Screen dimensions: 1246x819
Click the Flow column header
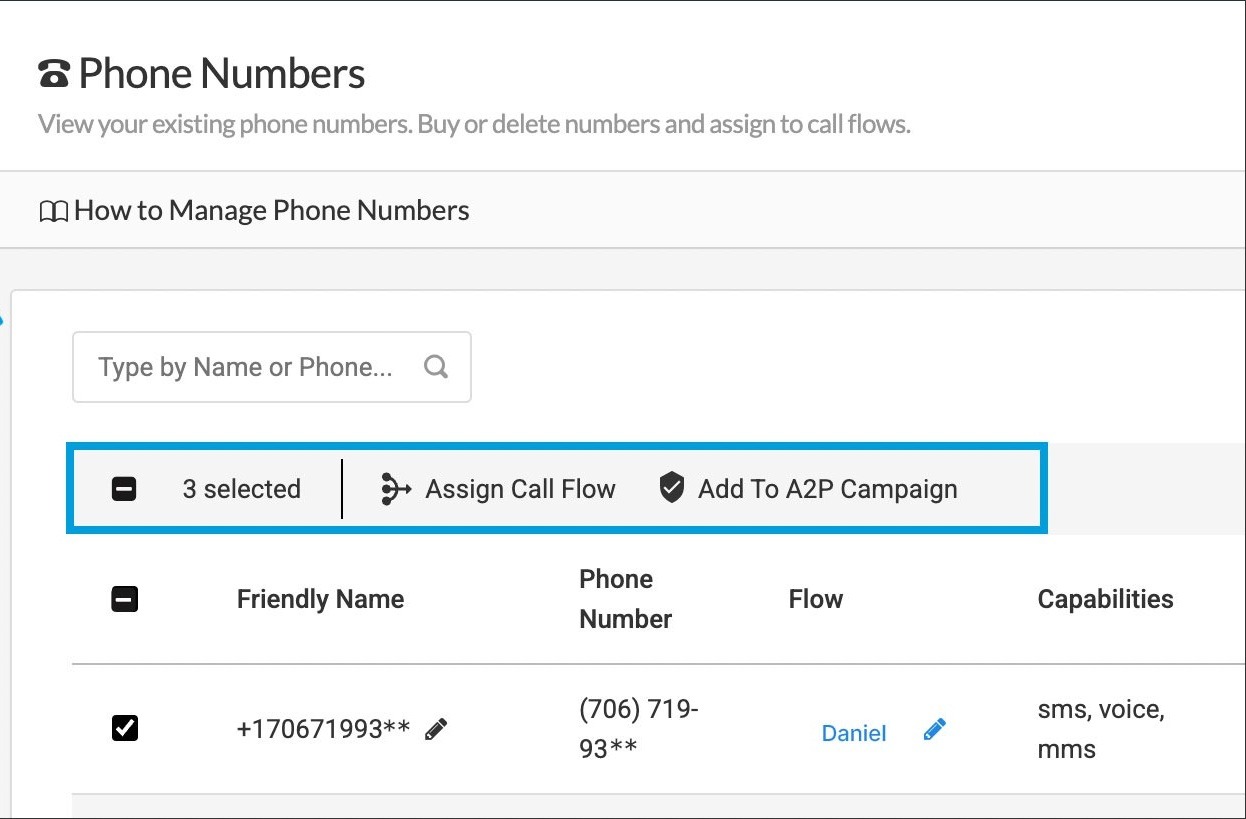815,599
